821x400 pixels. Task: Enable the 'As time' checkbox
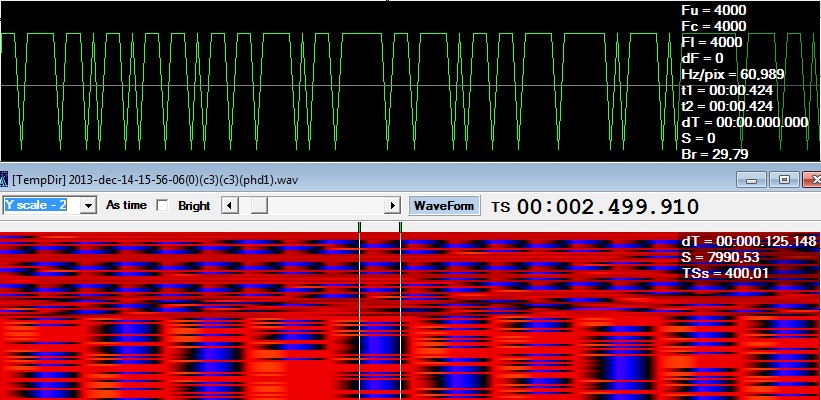163,206
